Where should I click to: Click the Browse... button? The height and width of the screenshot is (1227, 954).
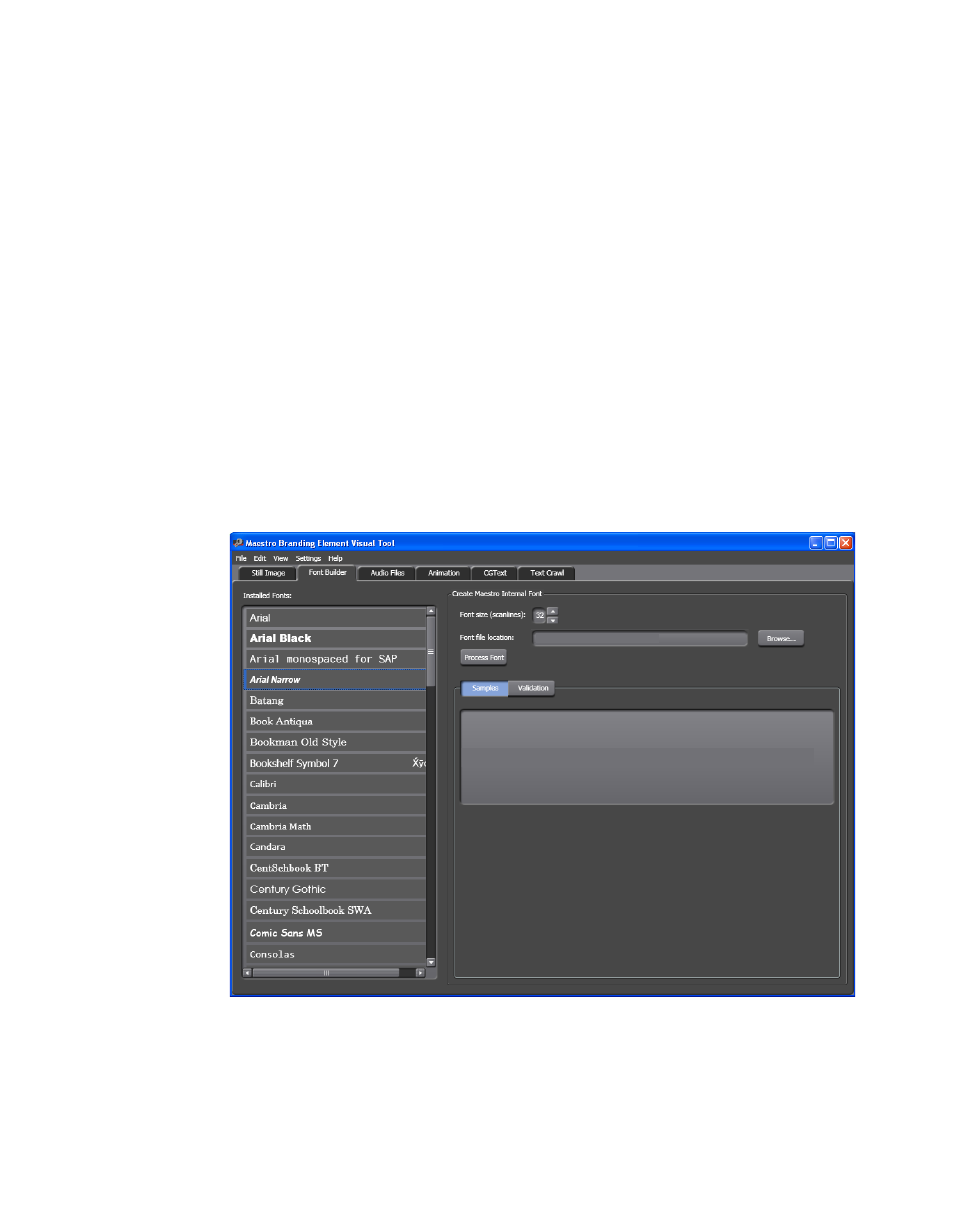tap(781, 638)
